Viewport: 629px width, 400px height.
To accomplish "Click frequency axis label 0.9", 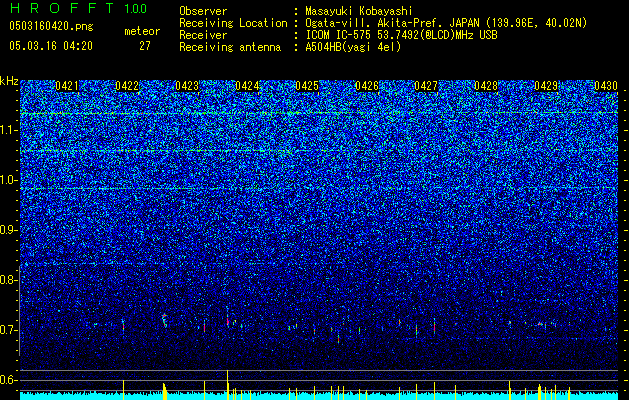I will pyautogui.click(x=8, y=230).
